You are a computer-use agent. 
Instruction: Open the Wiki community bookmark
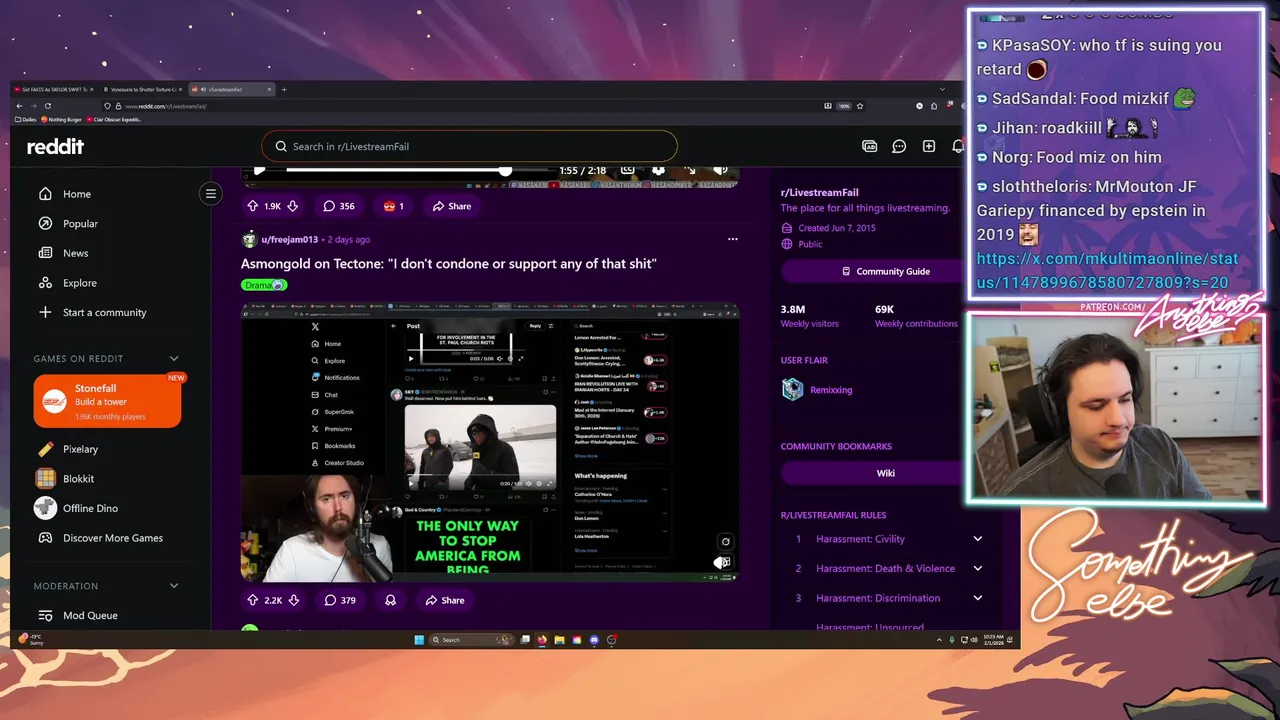pos(886,473)
